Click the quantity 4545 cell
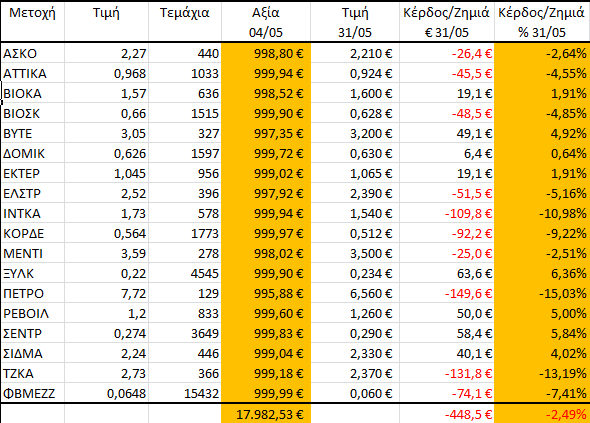This screenshot has height=423, width=590. click(x=185, y=273)
